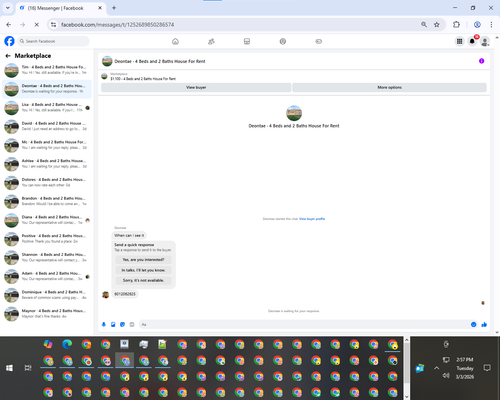Open the Facebook menu grid icon

[x=459, y=41]
